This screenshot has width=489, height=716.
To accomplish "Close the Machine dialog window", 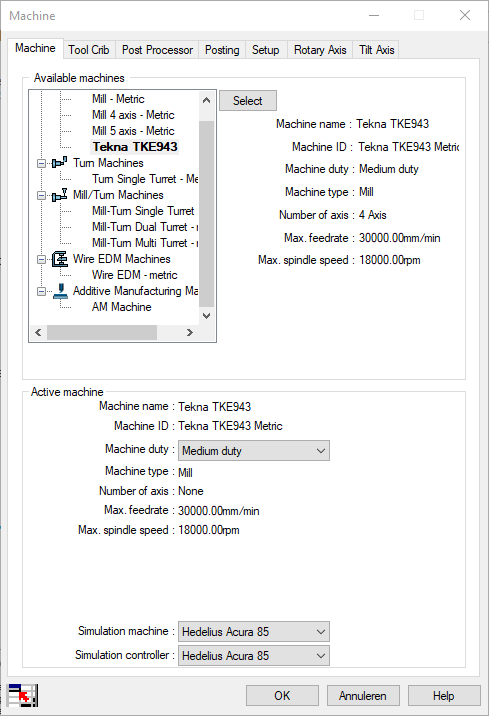I will (x=465, y=15).
